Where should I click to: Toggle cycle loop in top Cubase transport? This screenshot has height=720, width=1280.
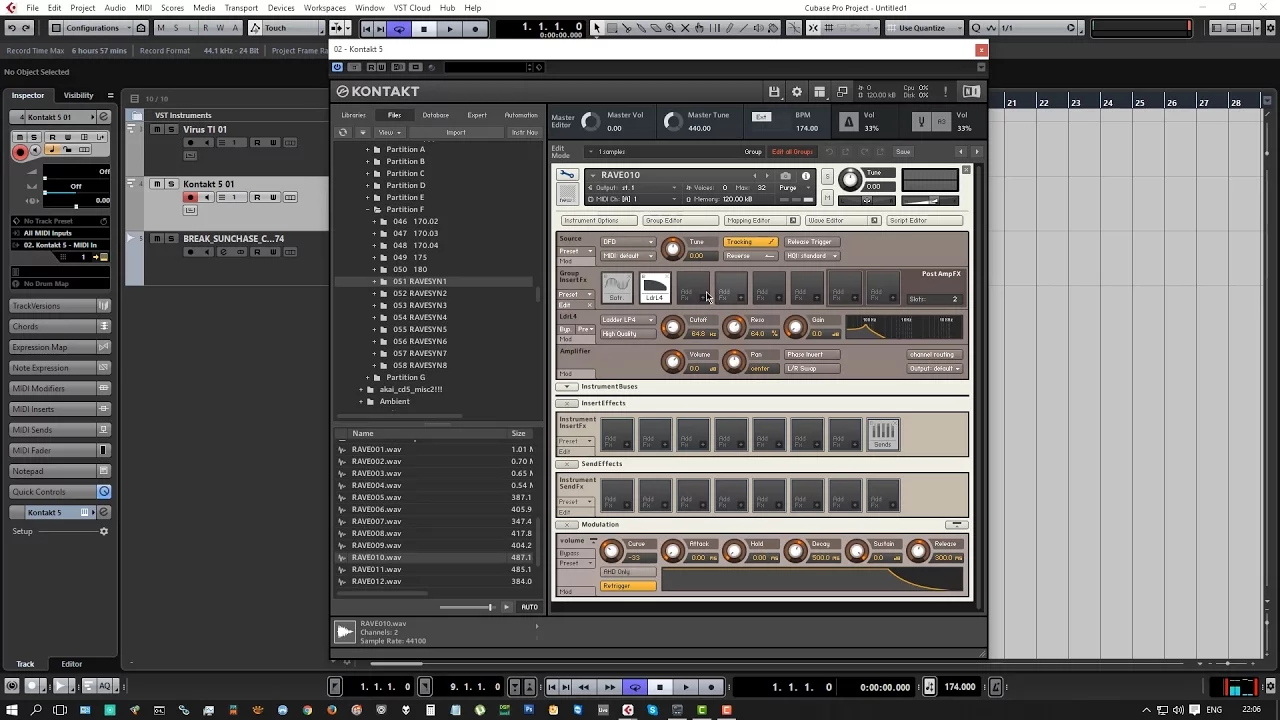399,28
